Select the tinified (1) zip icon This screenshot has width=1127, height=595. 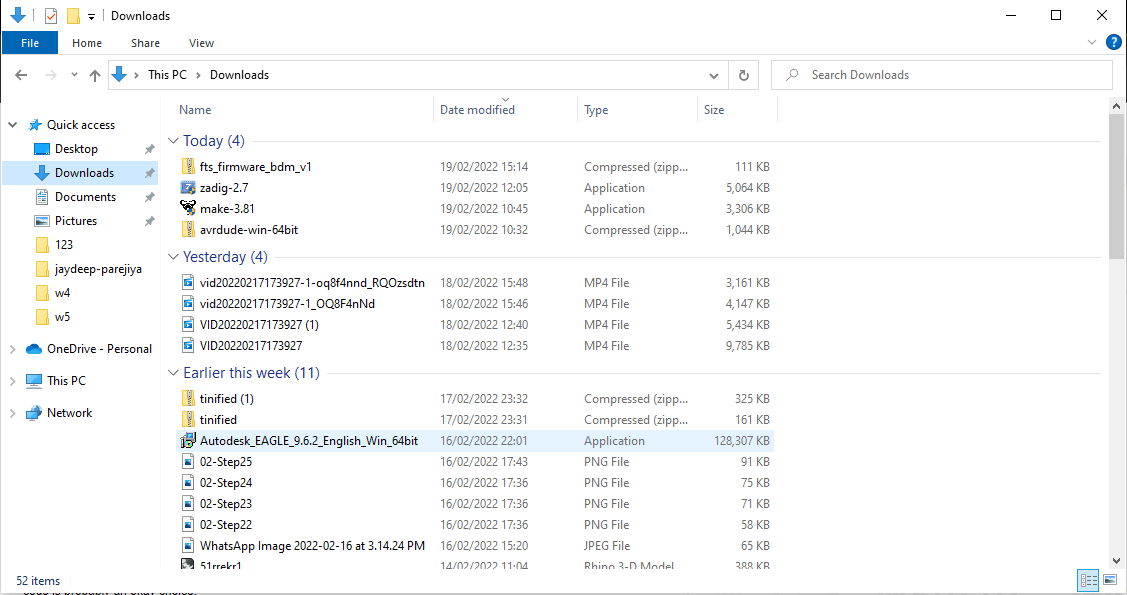(x=188, y=398)
